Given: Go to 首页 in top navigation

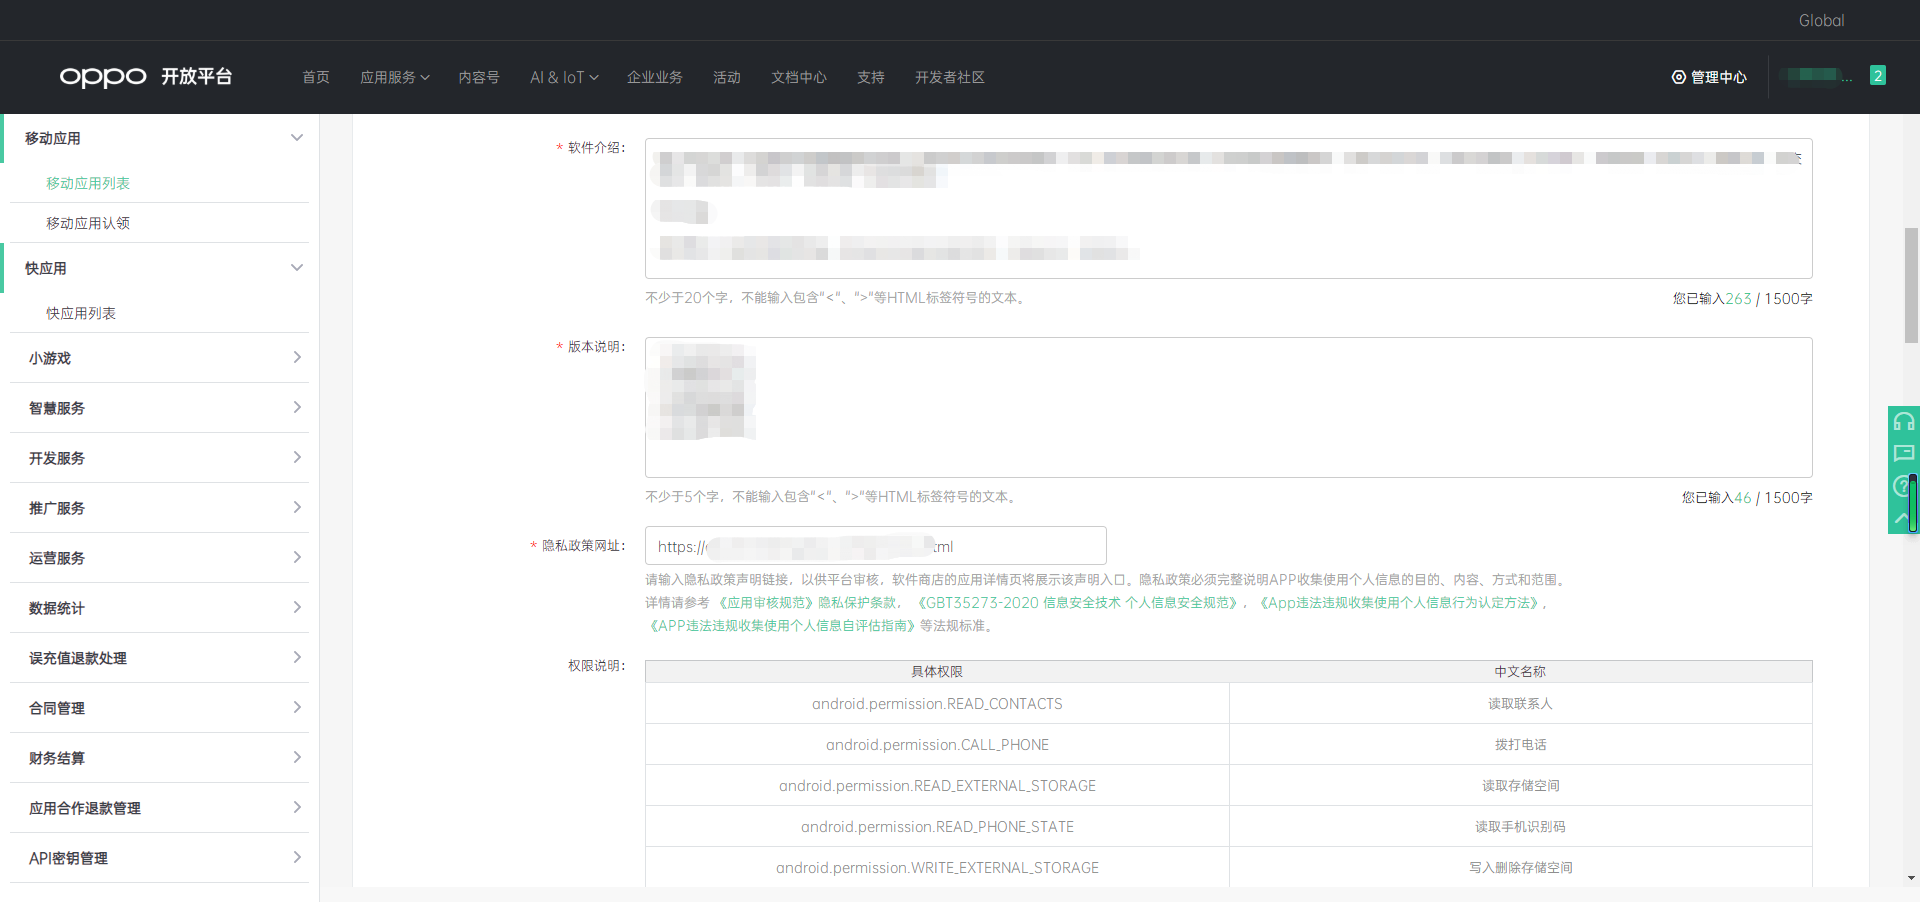Looking at the screenshot, I should pyautogui.click(x=316, y=77).
